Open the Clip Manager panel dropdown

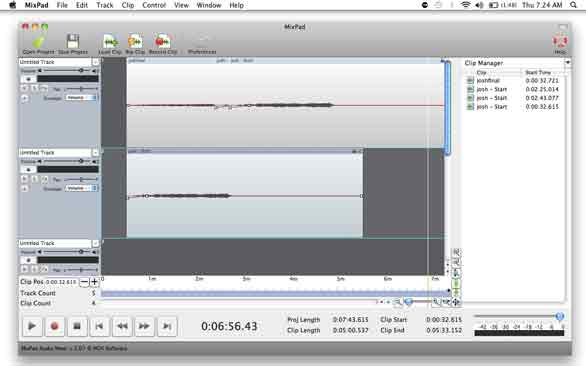click(x=567, y=63)
